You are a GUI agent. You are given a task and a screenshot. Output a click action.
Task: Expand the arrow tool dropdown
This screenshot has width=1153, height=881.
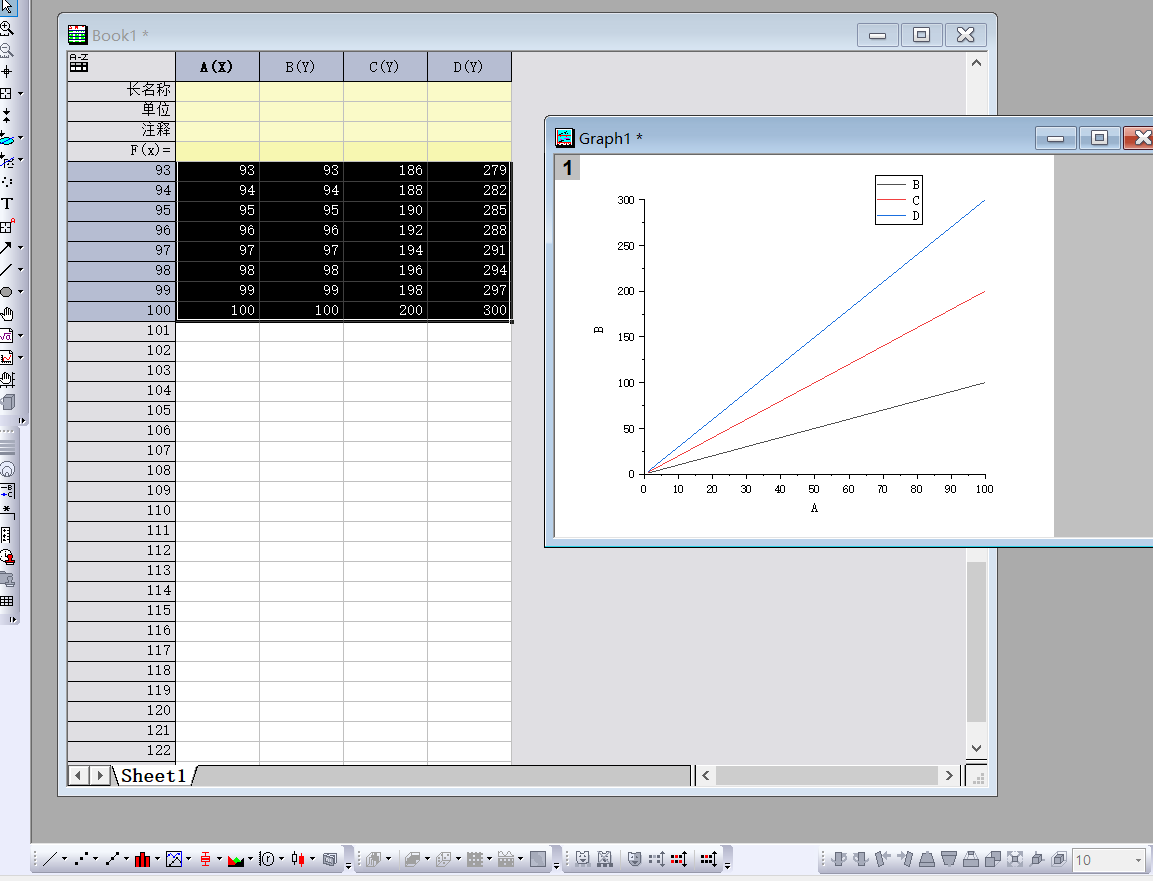21,248
